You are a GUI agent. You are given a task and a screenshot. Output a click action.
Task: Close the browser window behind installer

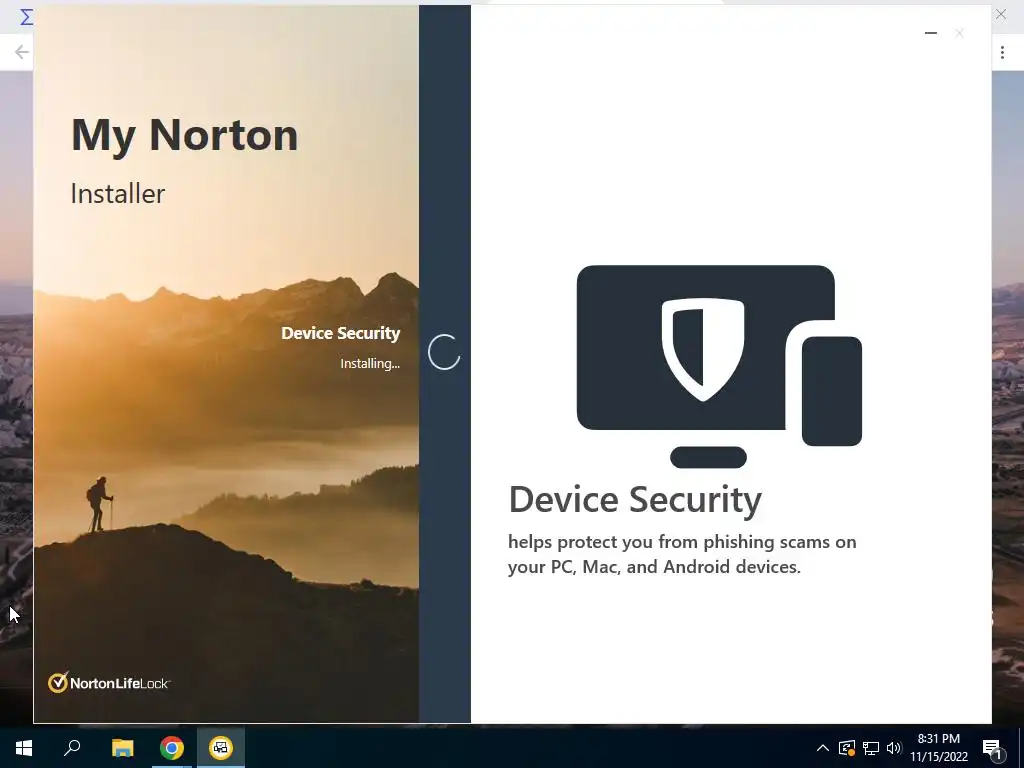tap(1000, 14)
